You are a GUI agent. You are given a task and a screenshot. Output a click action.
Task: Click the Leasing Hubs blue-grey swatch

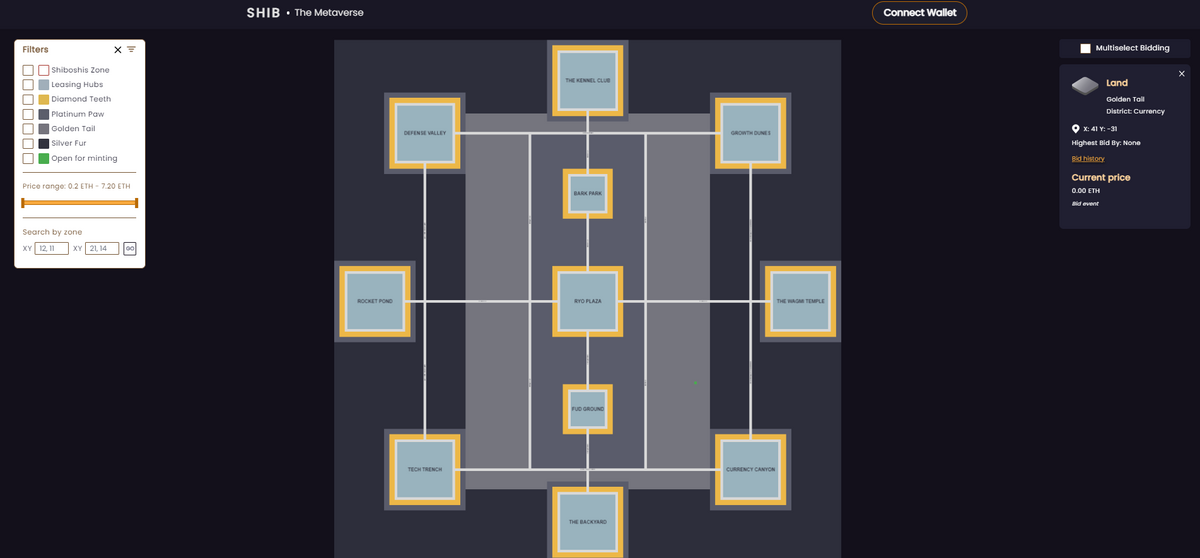(x=43, y=85)
